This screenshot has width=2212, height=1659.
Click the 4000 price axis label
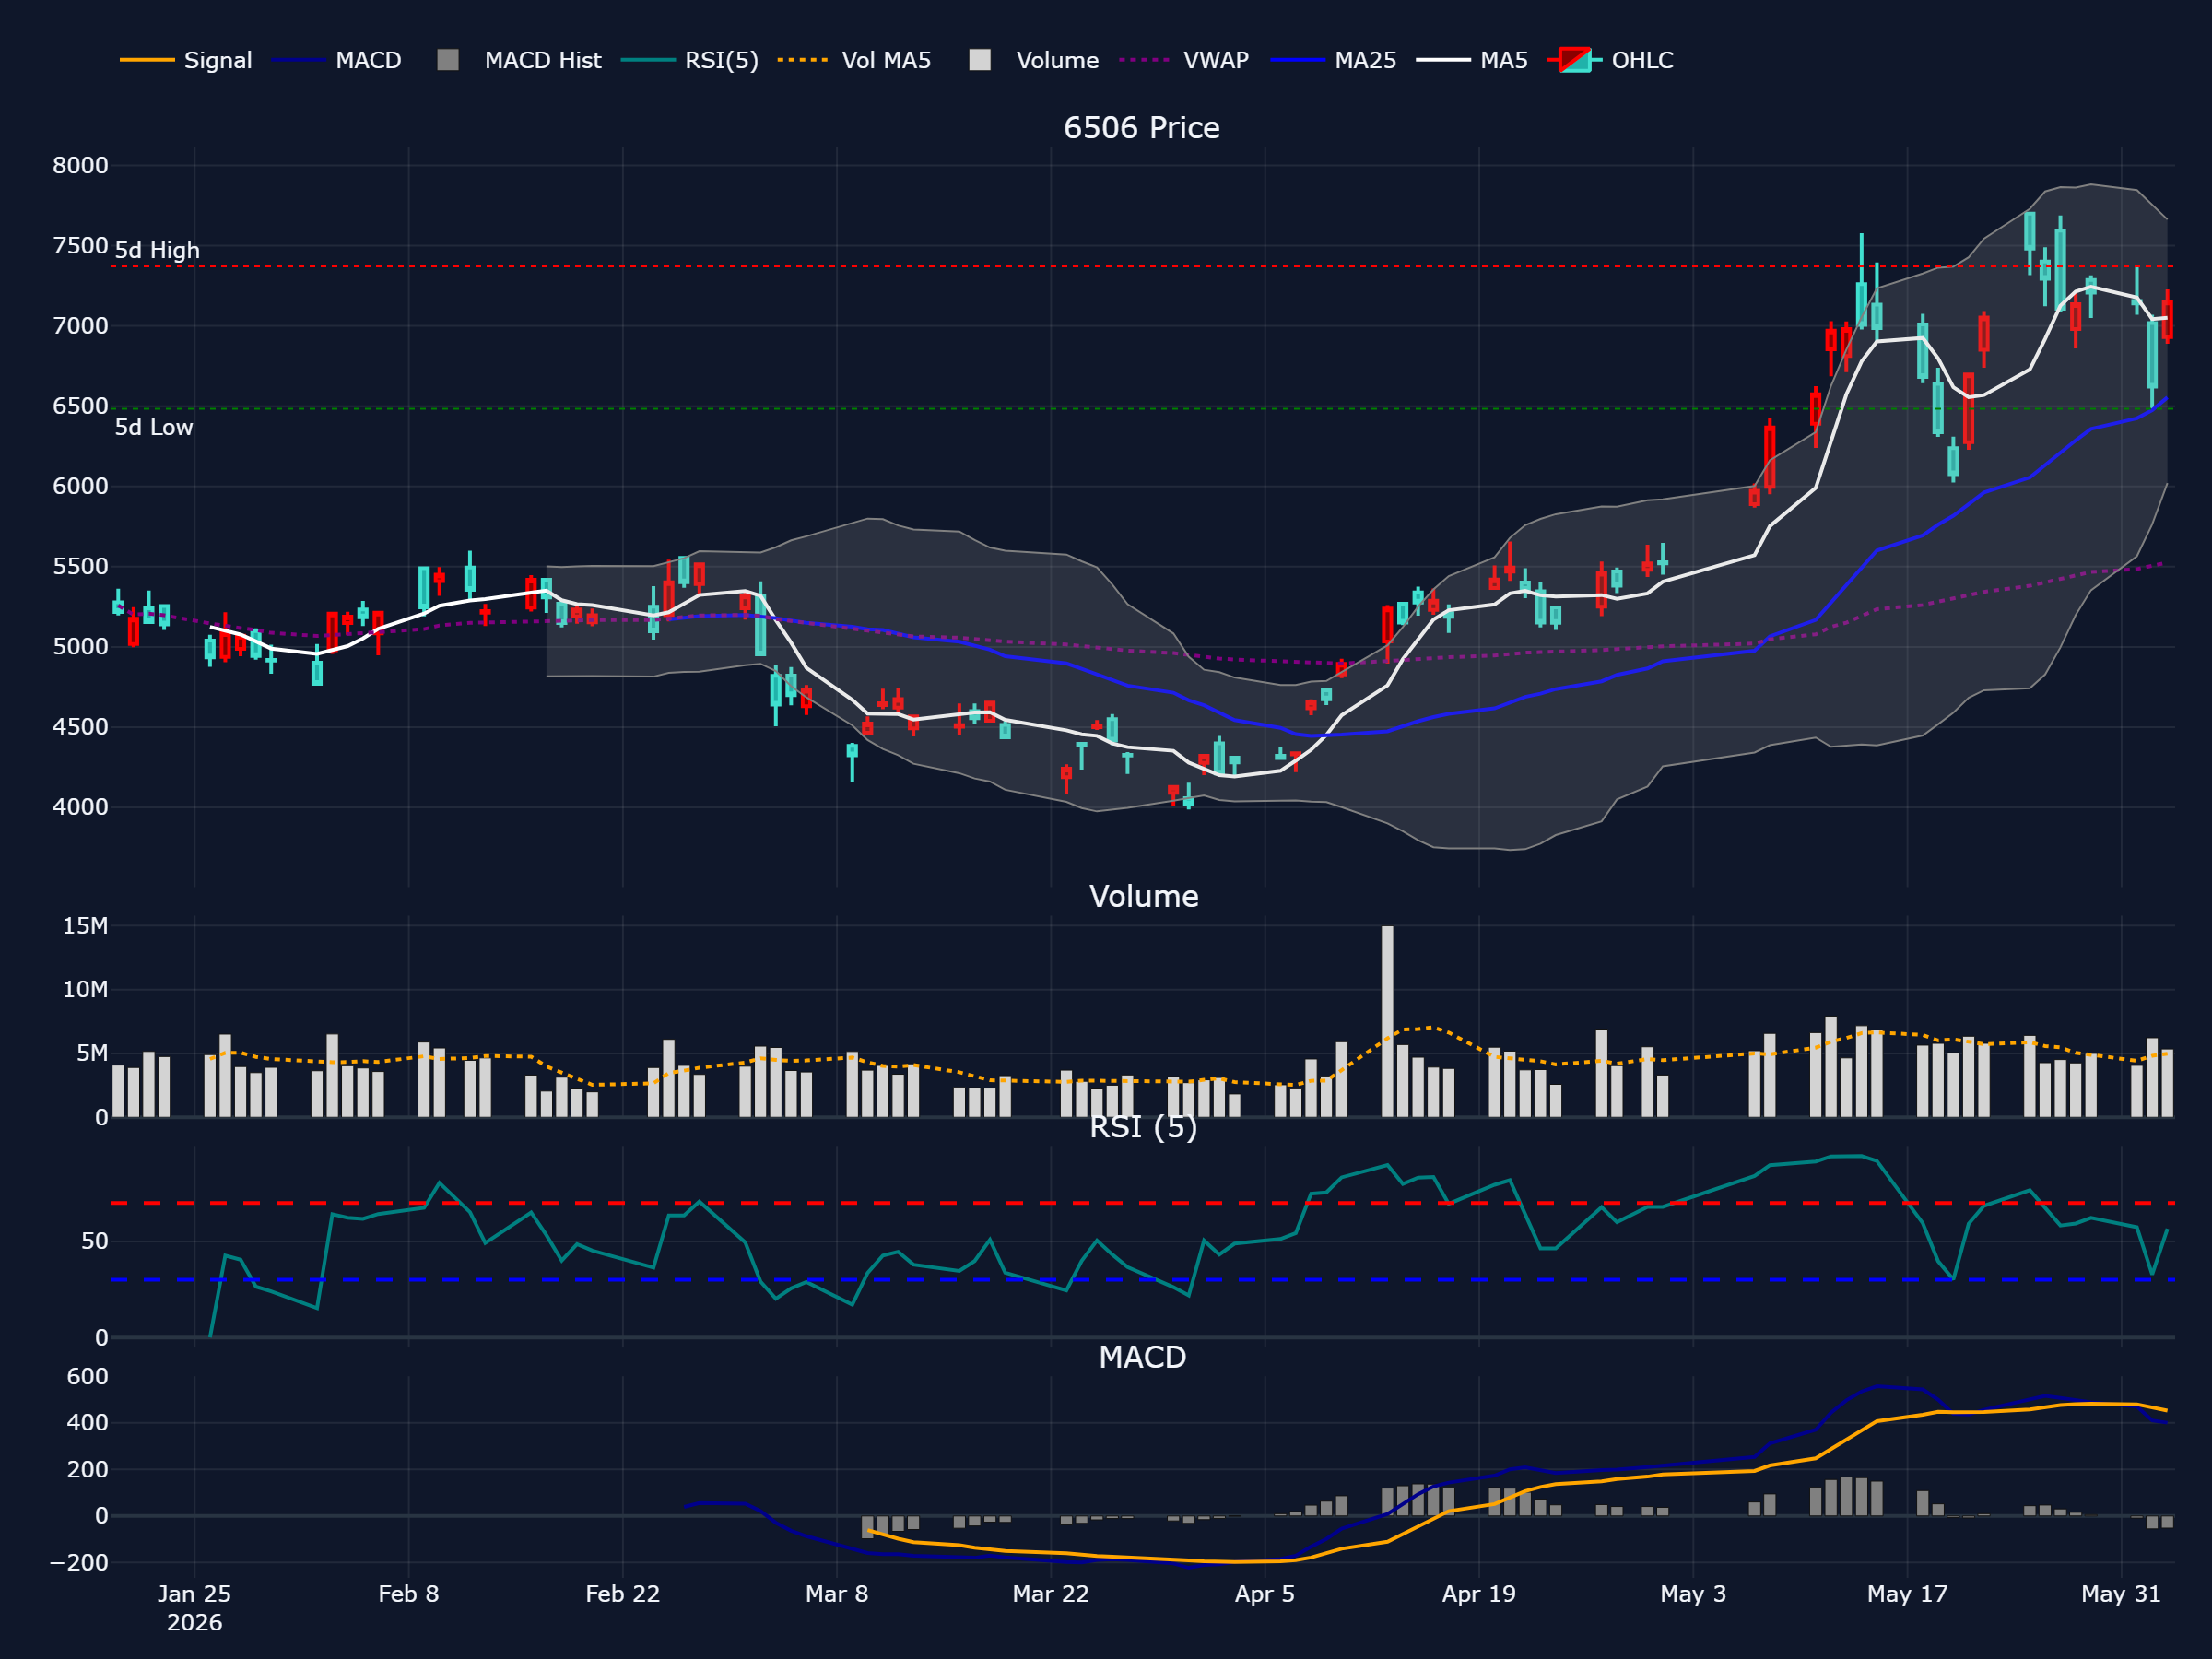(x=80, y=807)
